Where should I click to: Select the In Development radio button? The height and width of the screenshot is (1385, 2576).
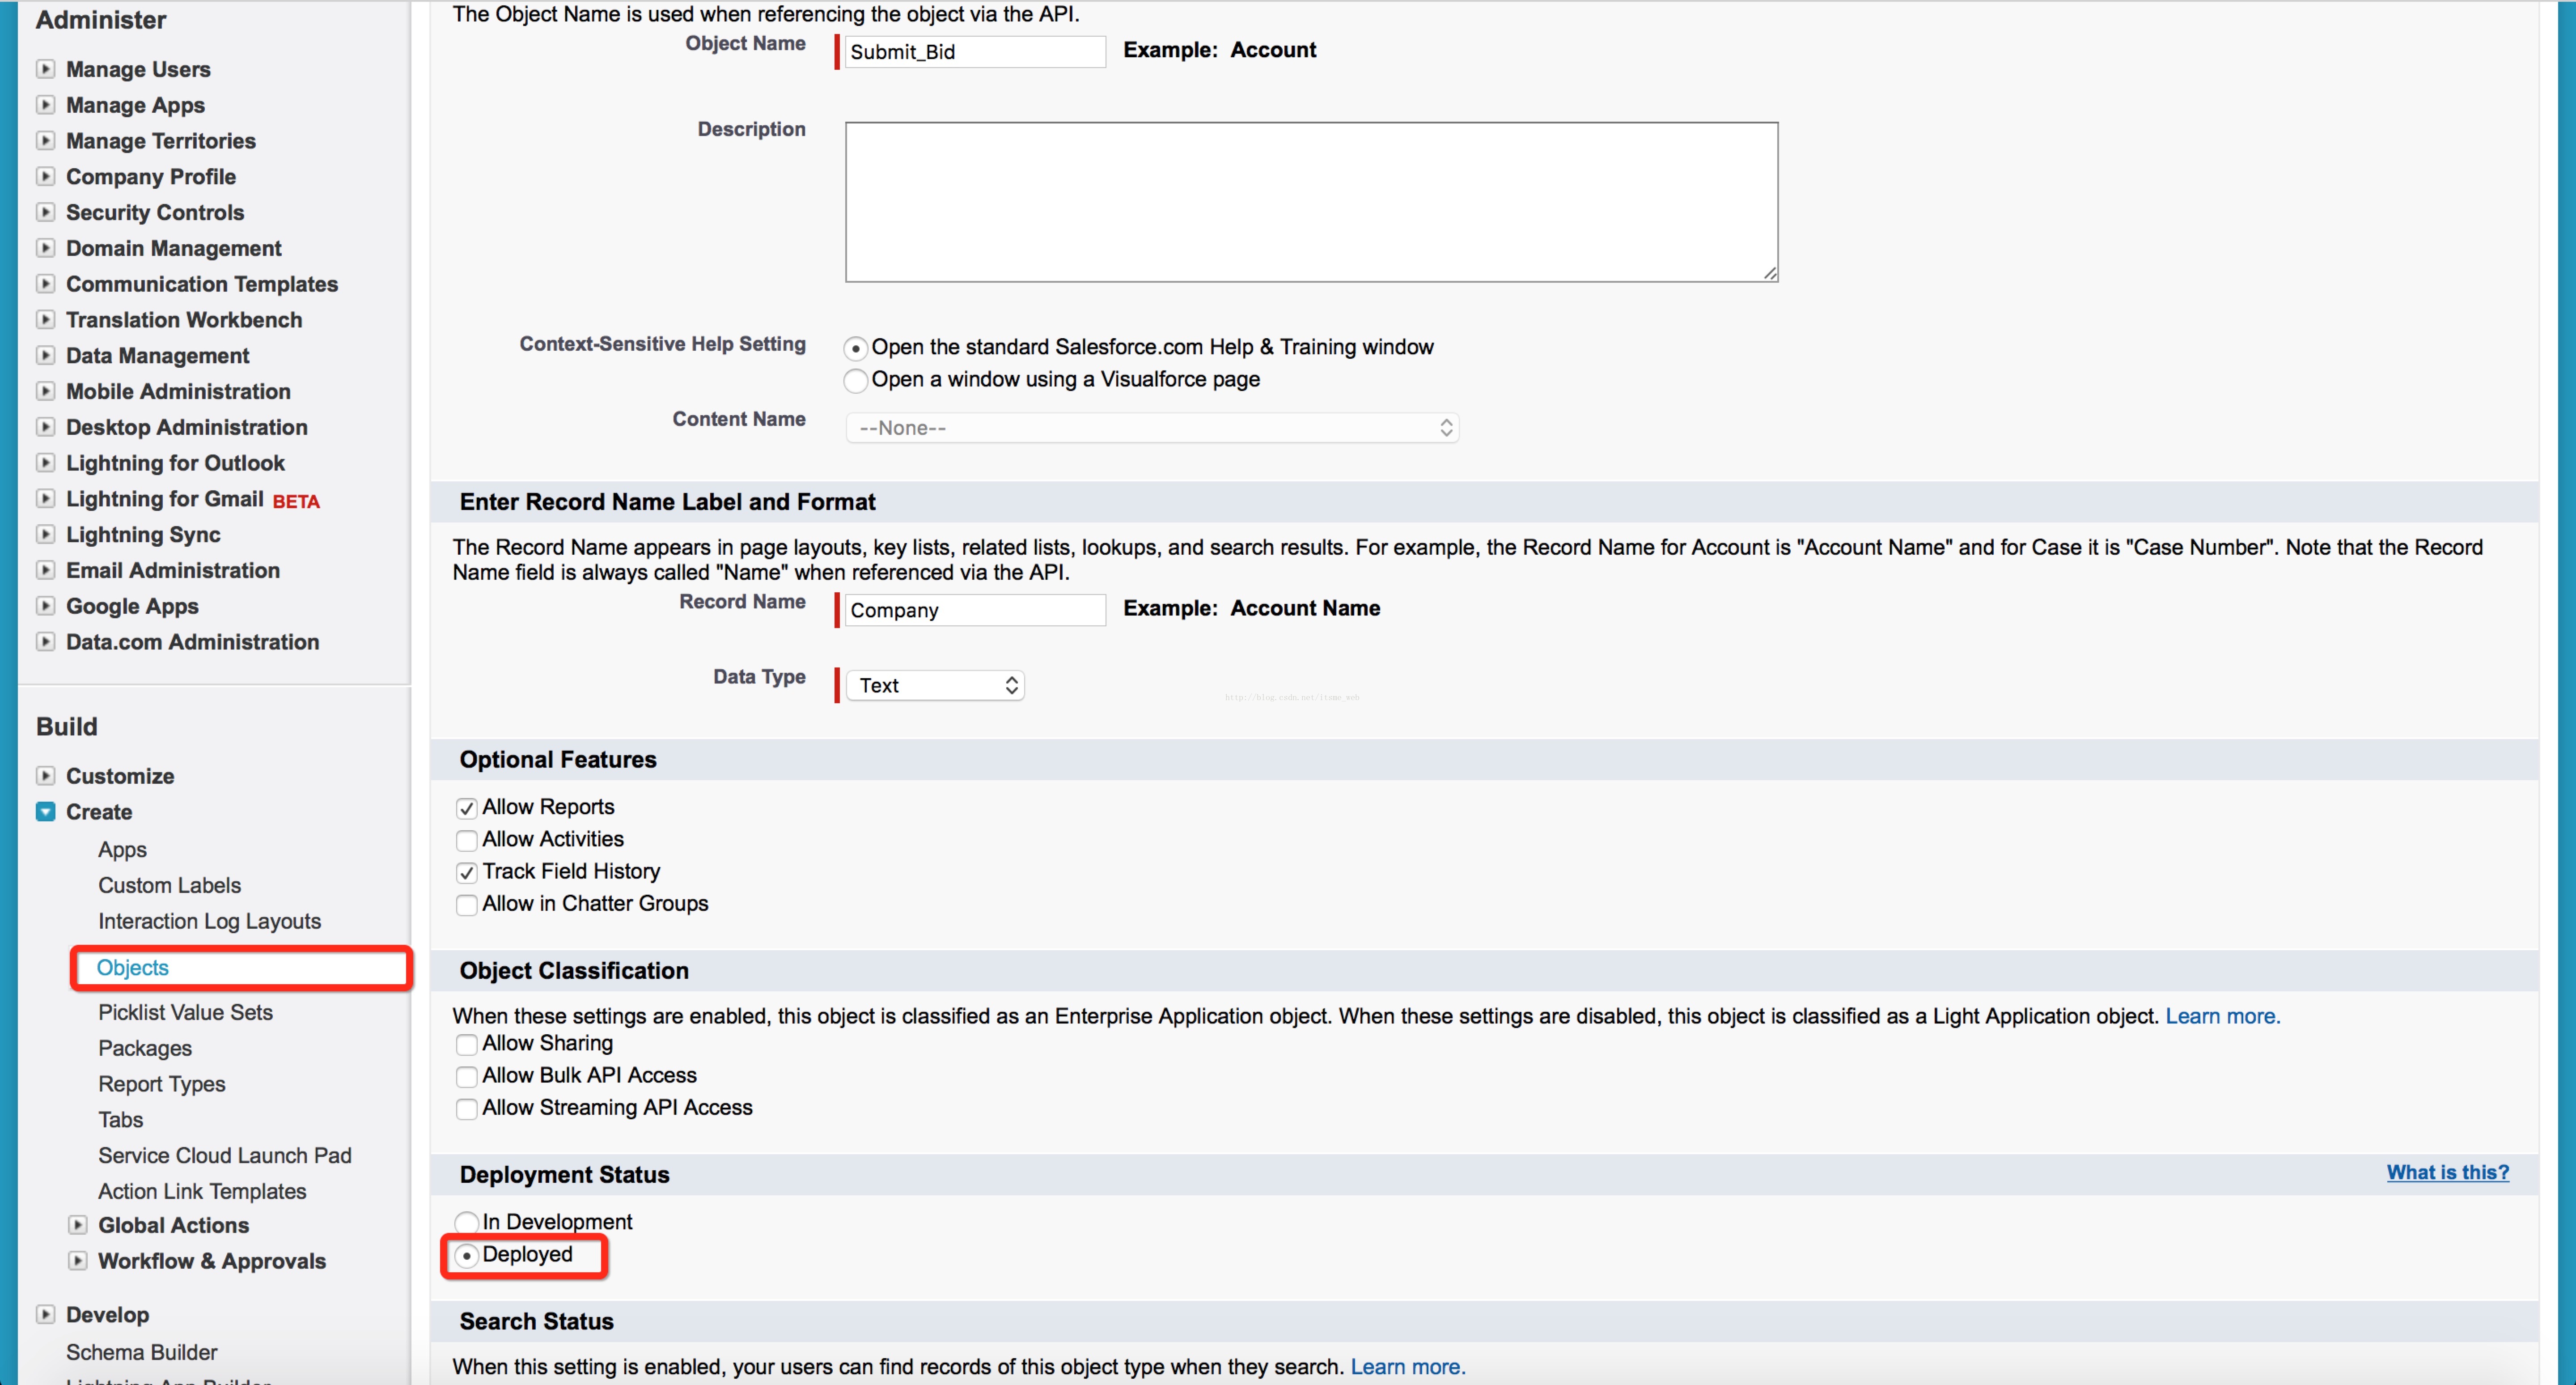(466, 1222)
